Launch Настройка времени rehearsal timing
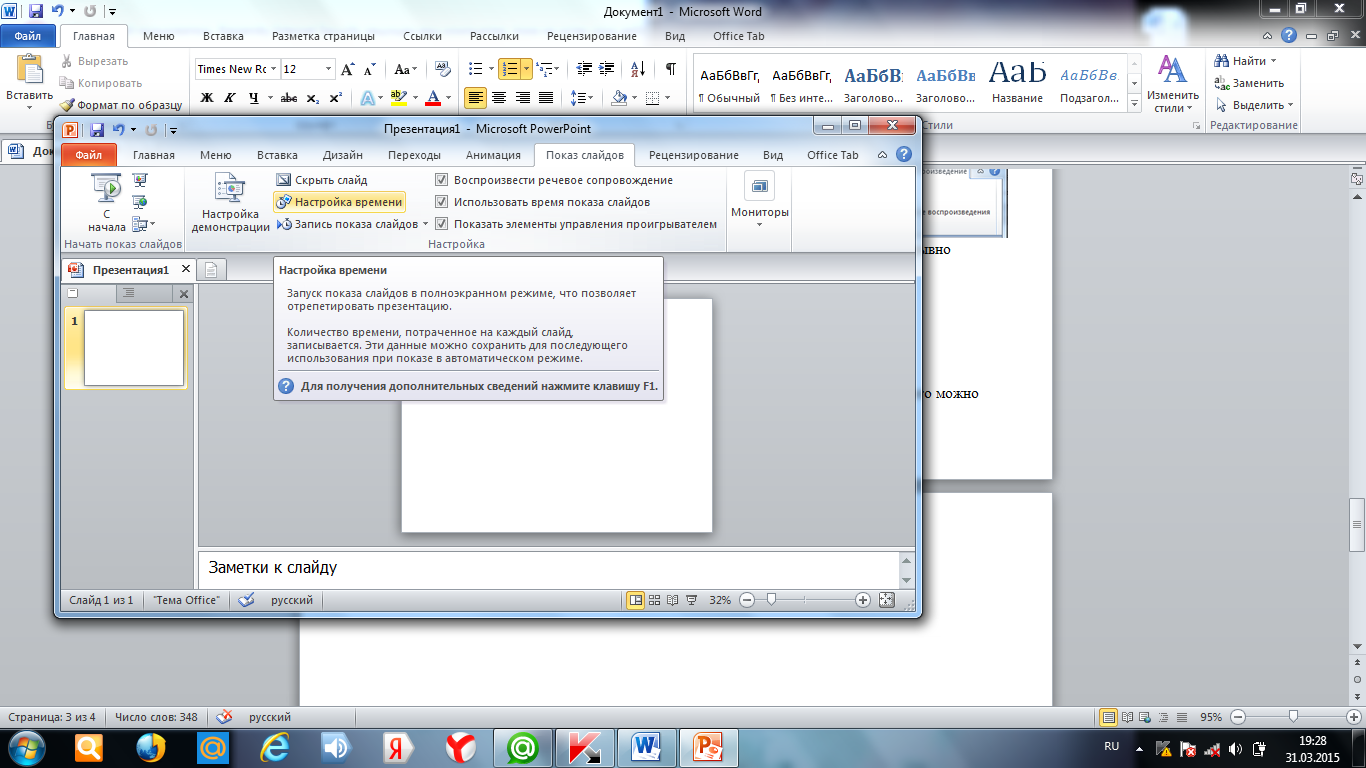Screen dimensions: 1366x768 click(340, 202)
